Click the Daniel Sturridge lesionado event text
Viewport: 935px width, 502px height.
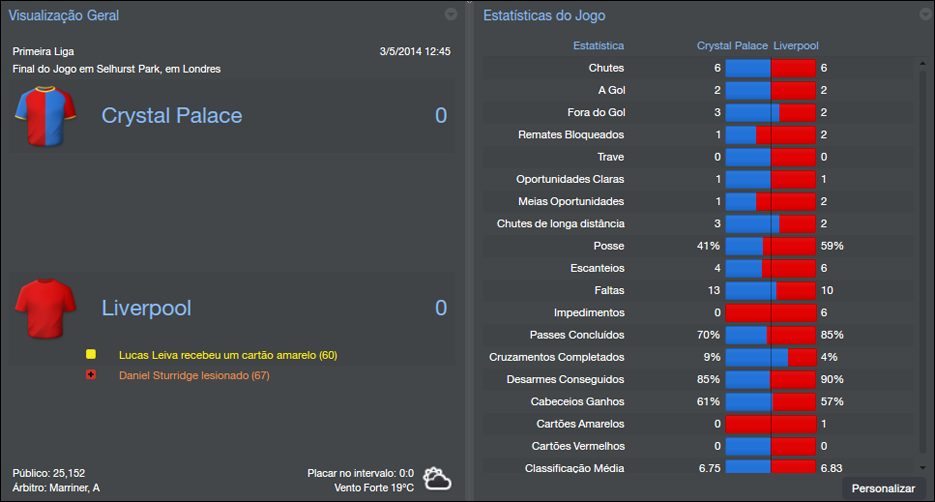pos(194,376)
